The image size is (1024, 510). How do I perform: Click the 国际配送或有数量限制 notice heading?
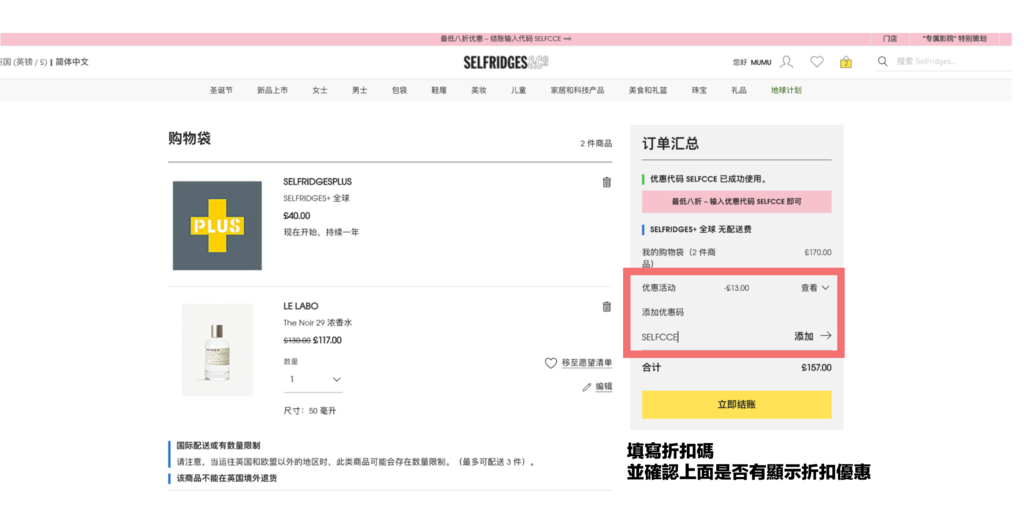[x=218, y=446]
